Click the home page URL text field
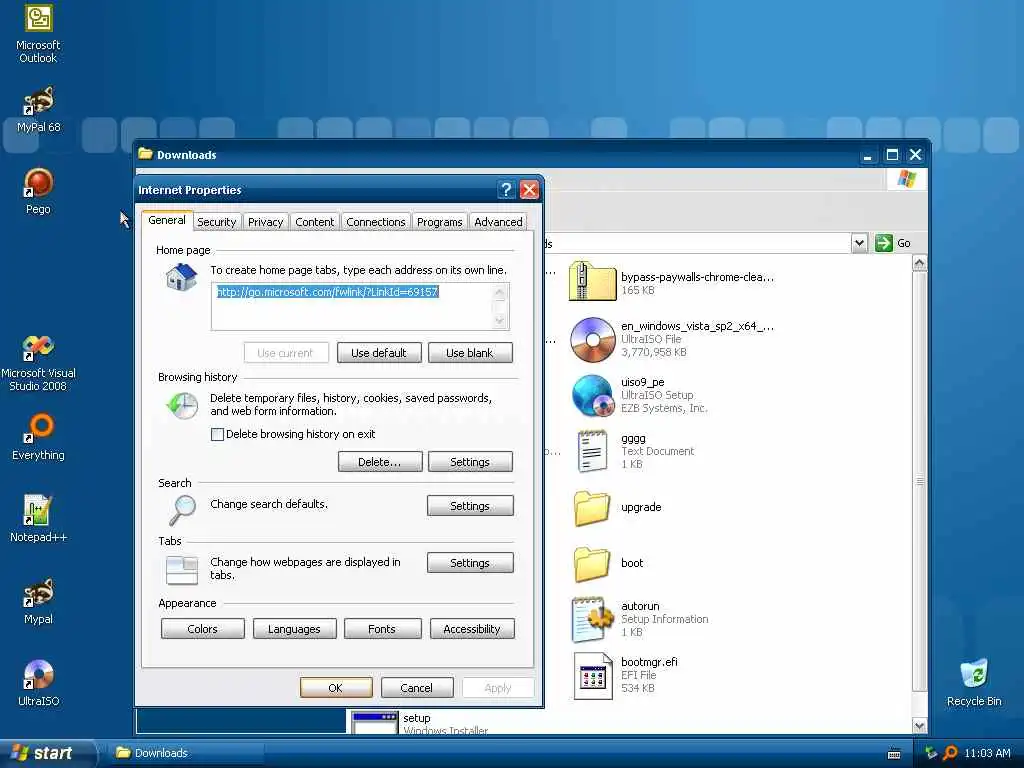The height and width of the screenshot is (768, 1024). (360, 306)
